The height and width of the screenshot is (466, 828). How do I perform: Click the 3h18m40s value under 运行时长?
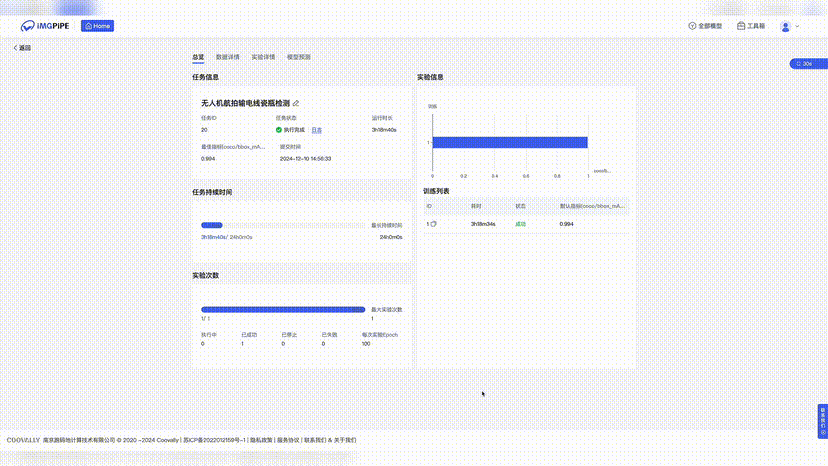point(384,130)
